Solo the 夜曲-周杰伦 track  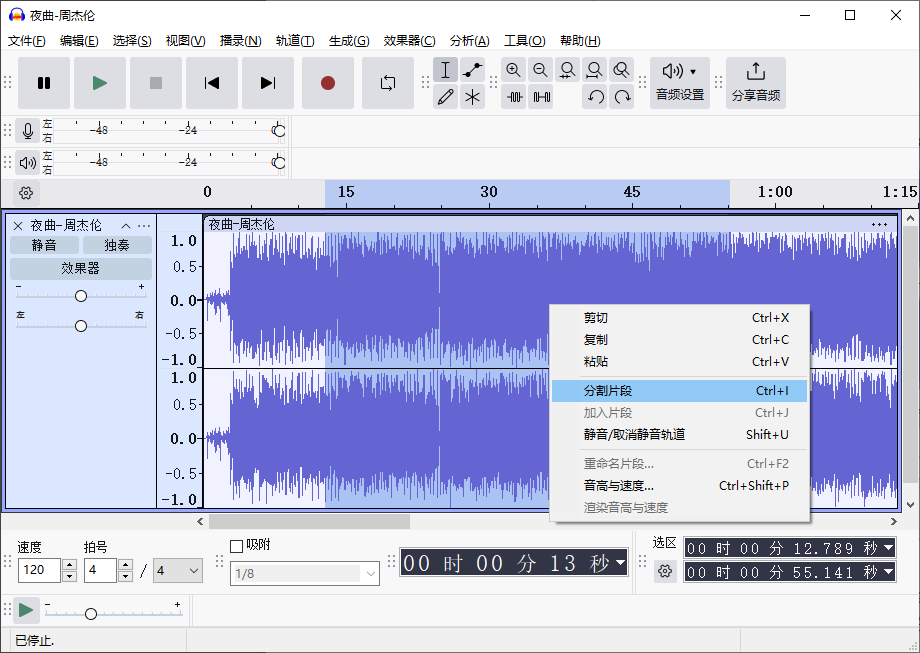(116, 244)
